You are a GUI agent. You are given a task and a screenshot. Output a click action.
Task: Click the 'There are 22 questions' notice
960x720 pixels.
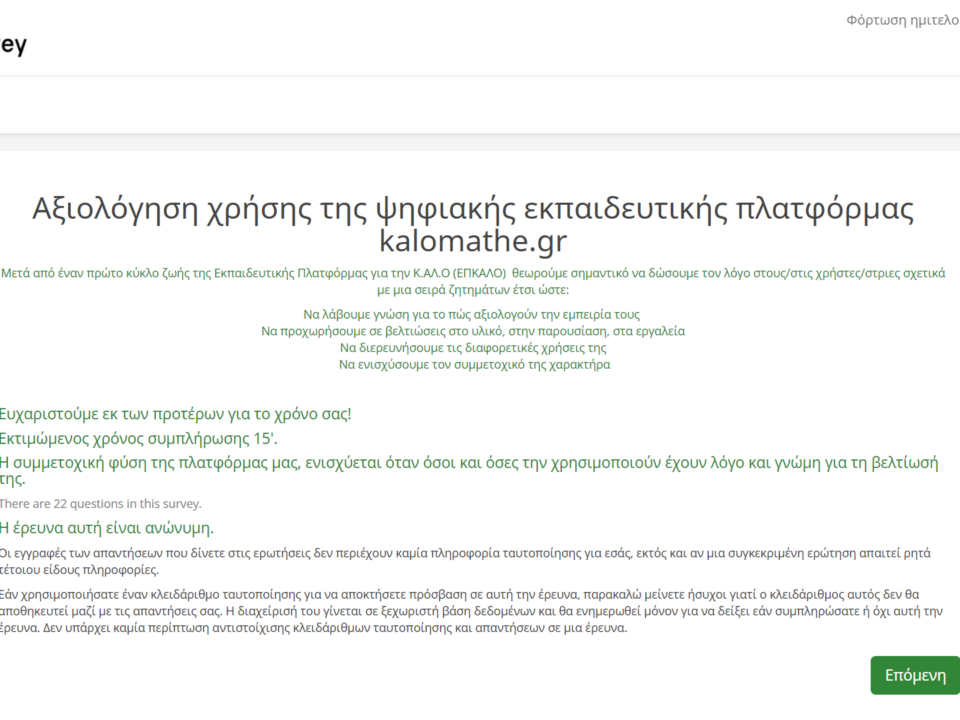pyautogui.click(x=100, y=504)
